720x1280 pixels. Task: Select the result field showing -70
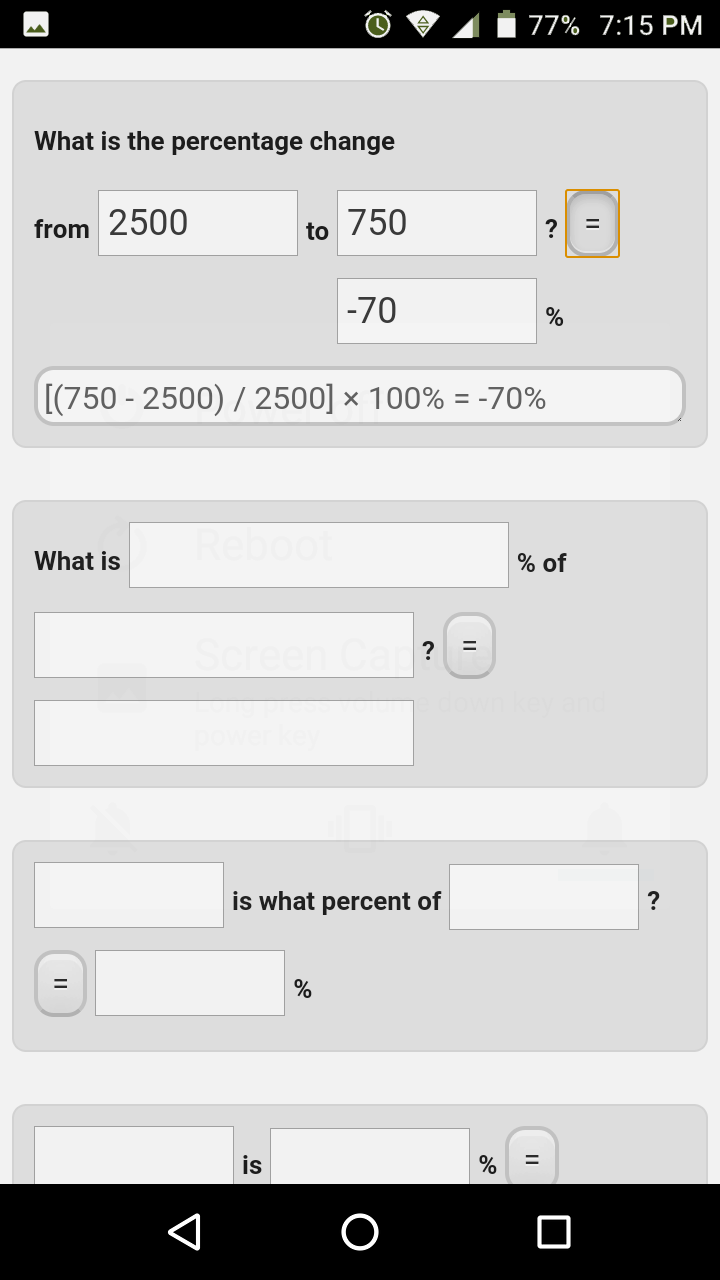(x=436, y=310)
